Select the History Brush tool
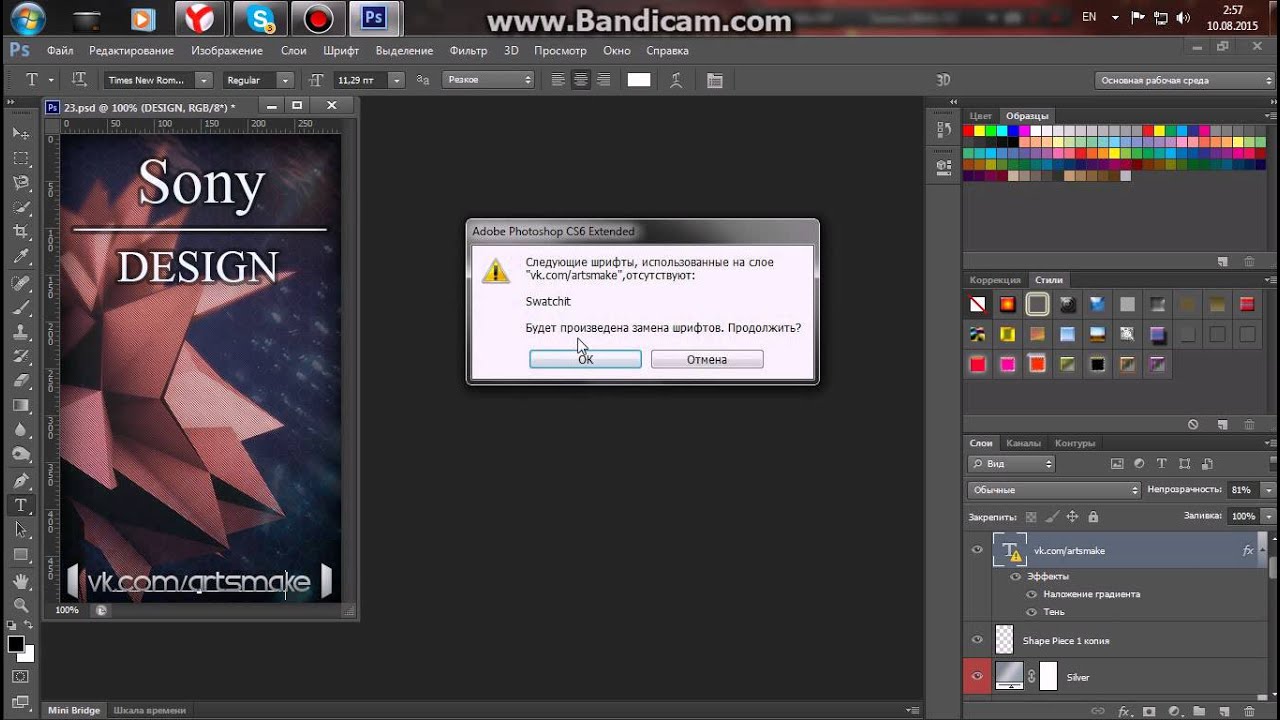Screen dimensions: 1280x720 click(21, 357)
